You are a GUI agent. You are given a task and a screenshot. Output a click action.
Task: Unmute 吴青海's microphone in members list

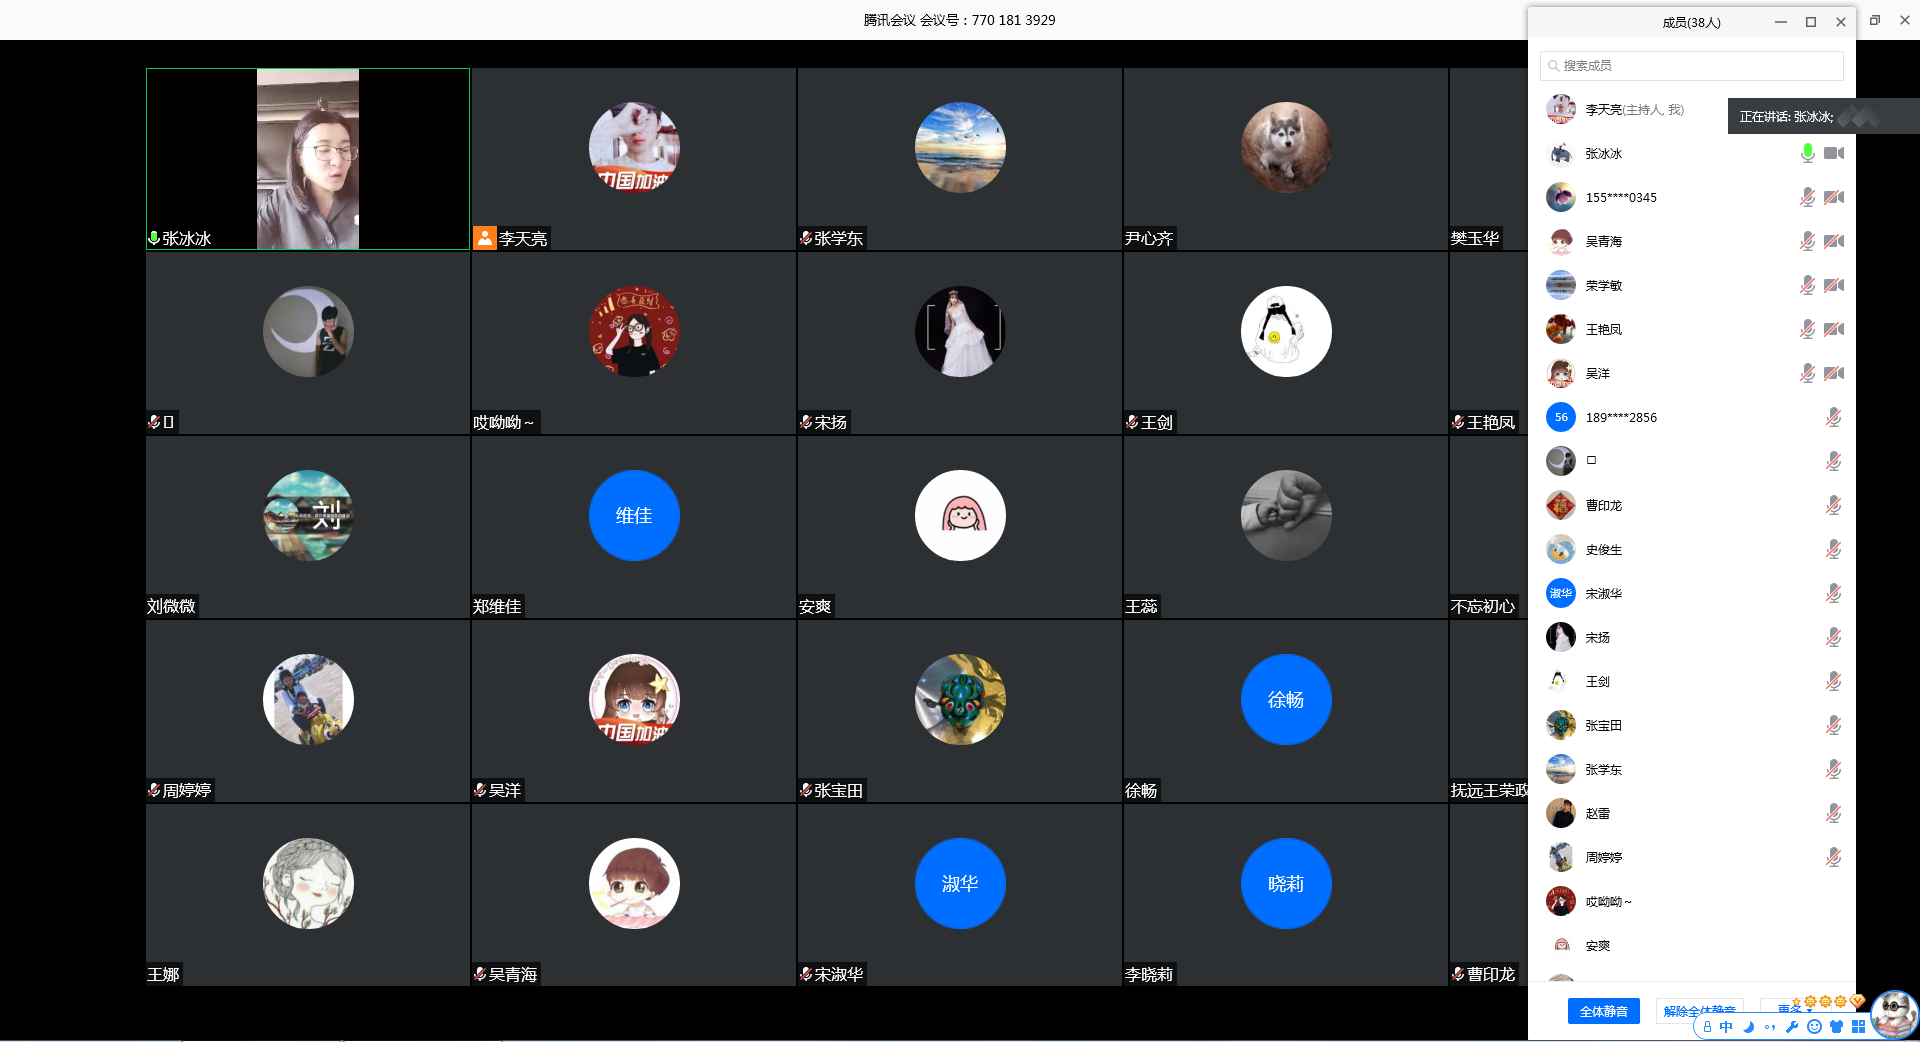click(1807, 241)
